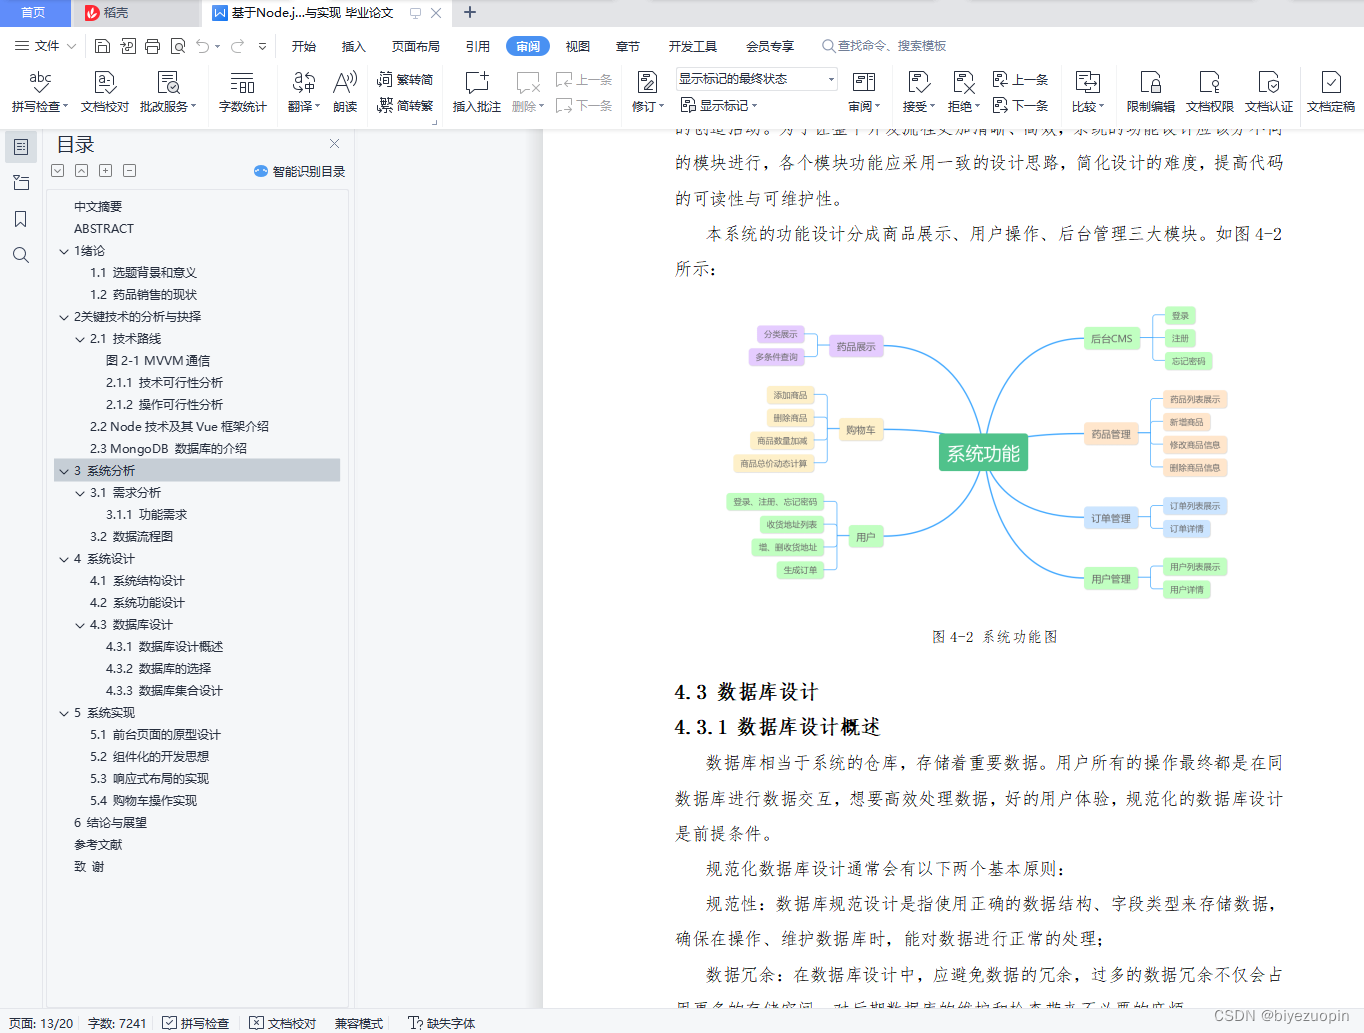Switch to the 开发工具 ribbon tab
This screenshot has width=1364, height=1033.
(x=693, y=46)
